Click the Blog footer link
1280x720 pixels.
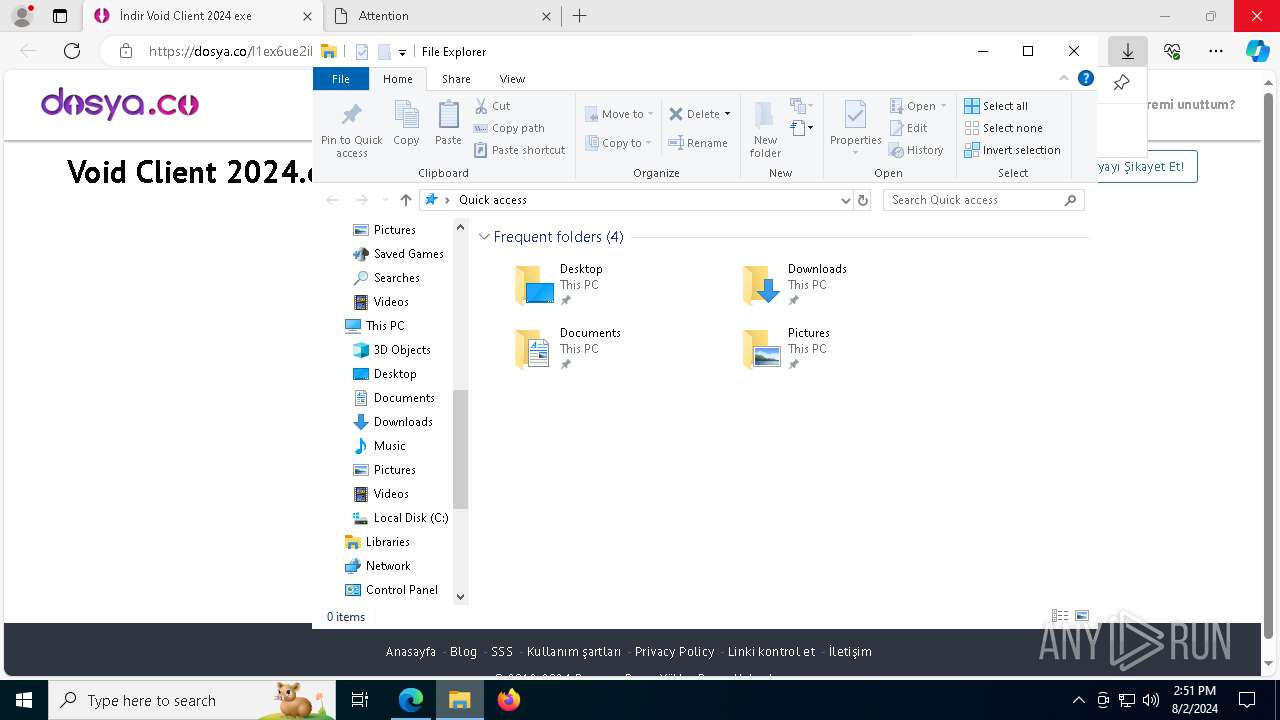tap(463, 651)
